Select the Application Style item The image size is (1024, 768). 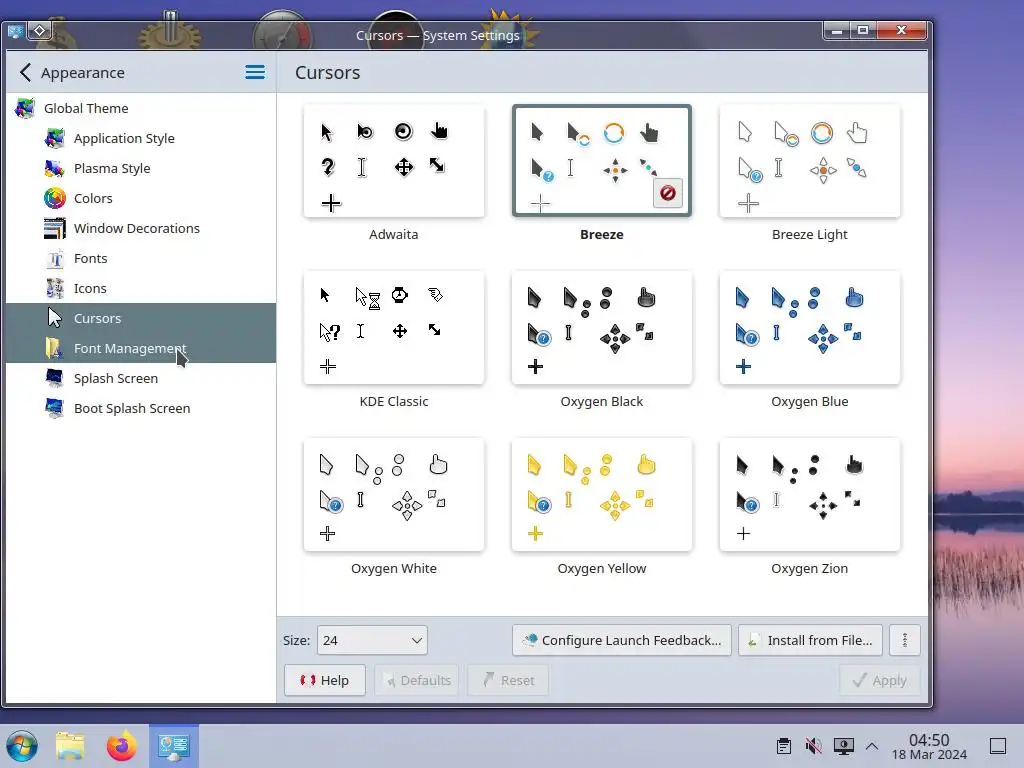coord(141,138)
